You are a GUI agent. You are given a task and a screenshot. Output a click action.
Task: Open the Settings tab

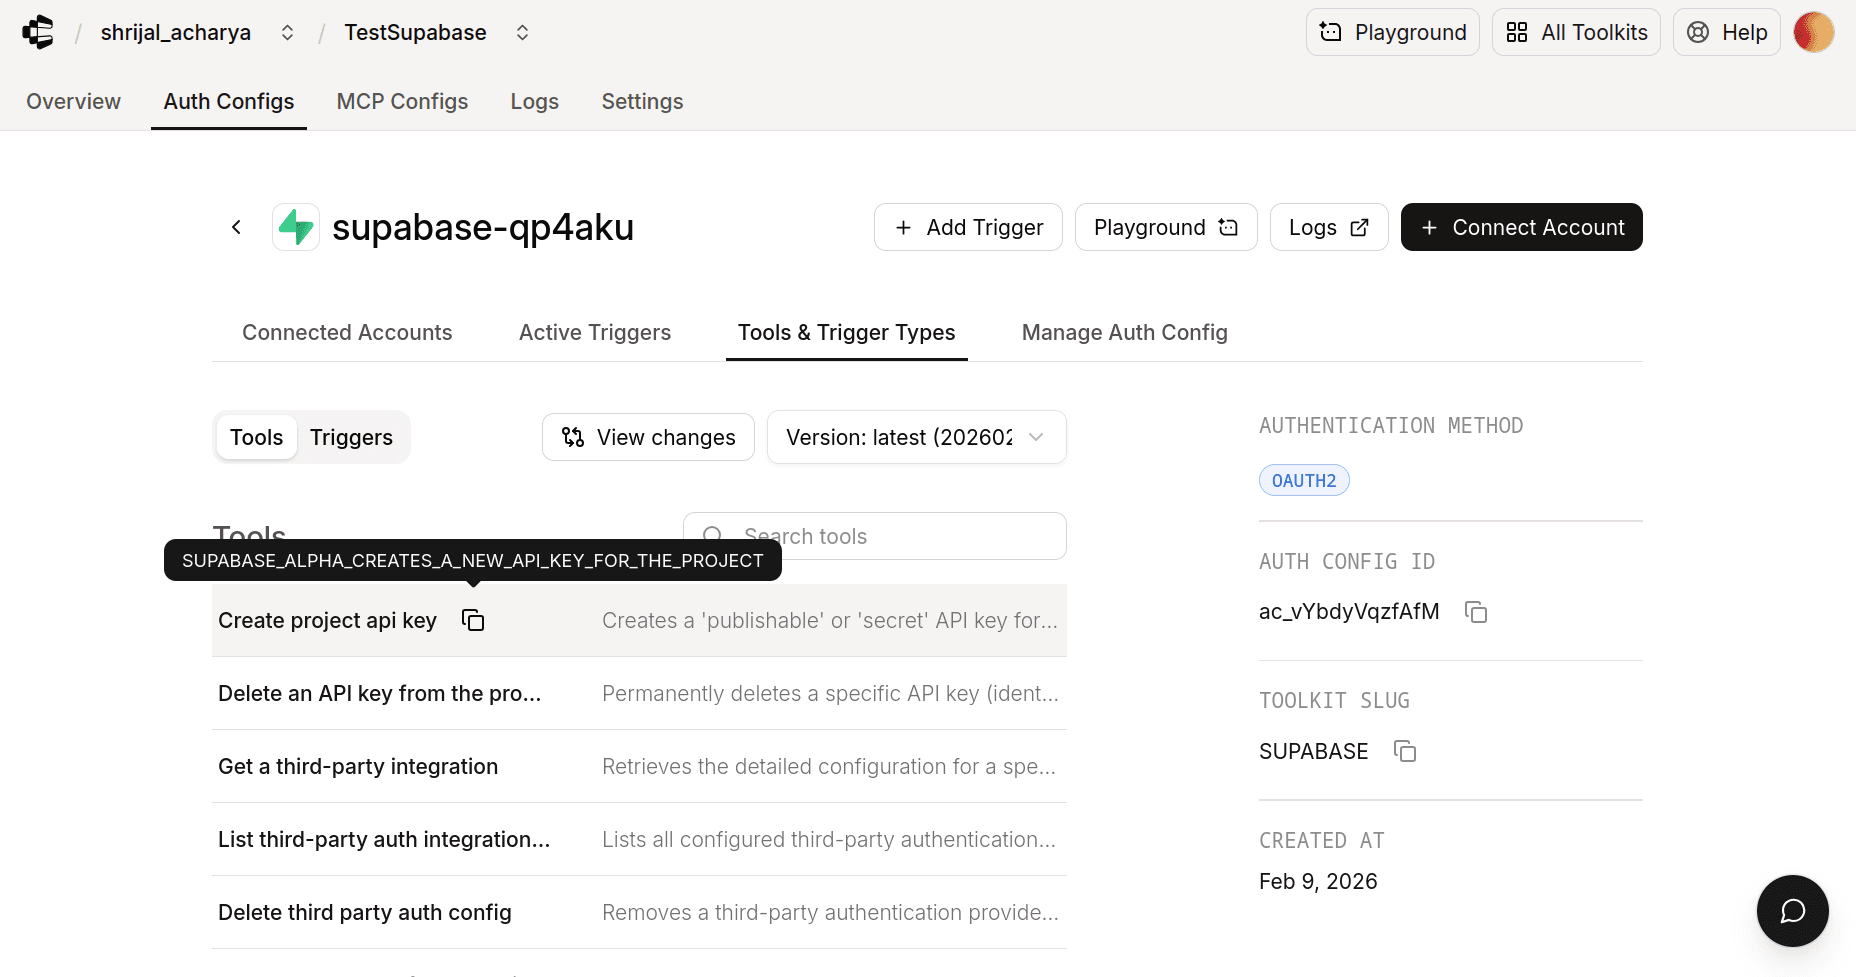click(x=642, y=101)
